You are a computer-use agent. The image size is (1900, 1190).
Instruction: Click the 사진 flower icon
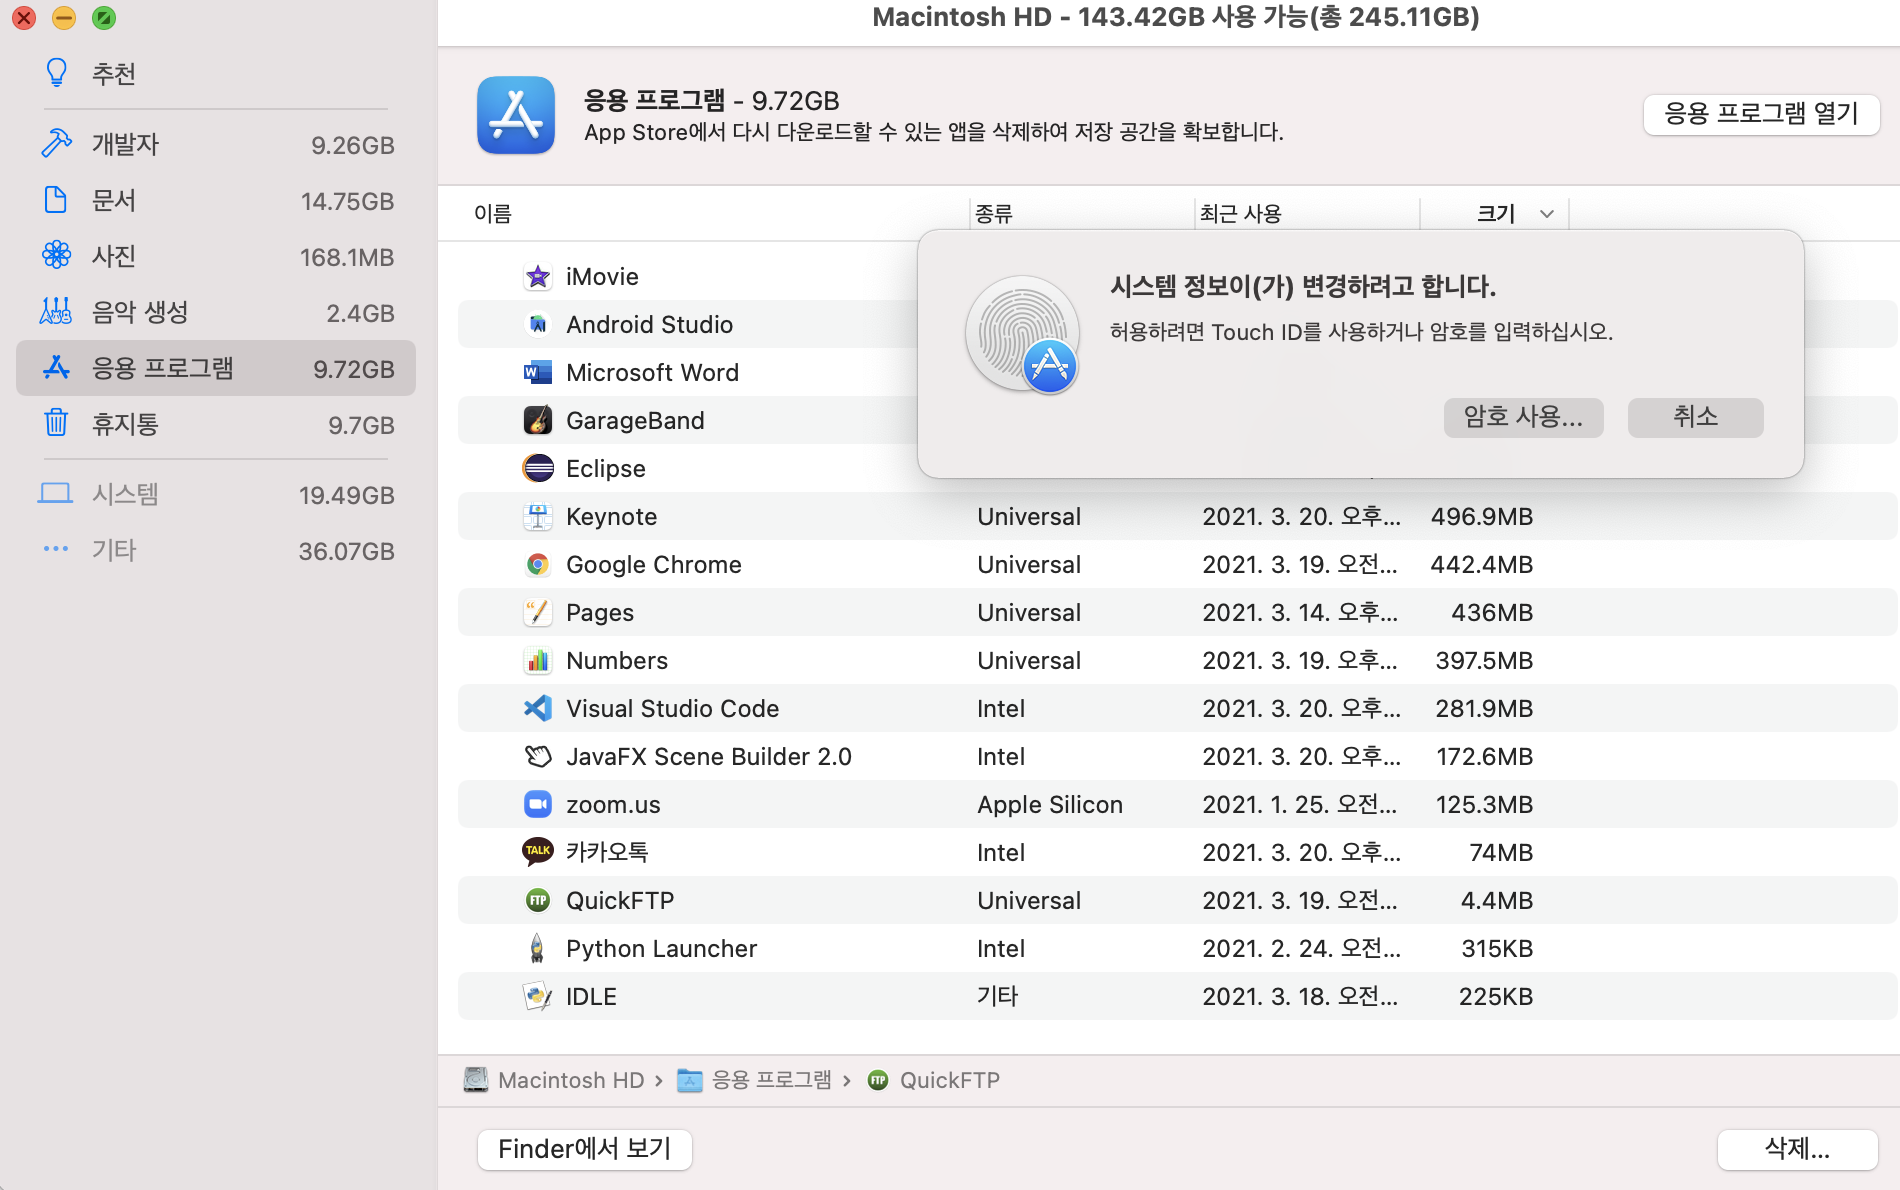click(x=56, y=256)
